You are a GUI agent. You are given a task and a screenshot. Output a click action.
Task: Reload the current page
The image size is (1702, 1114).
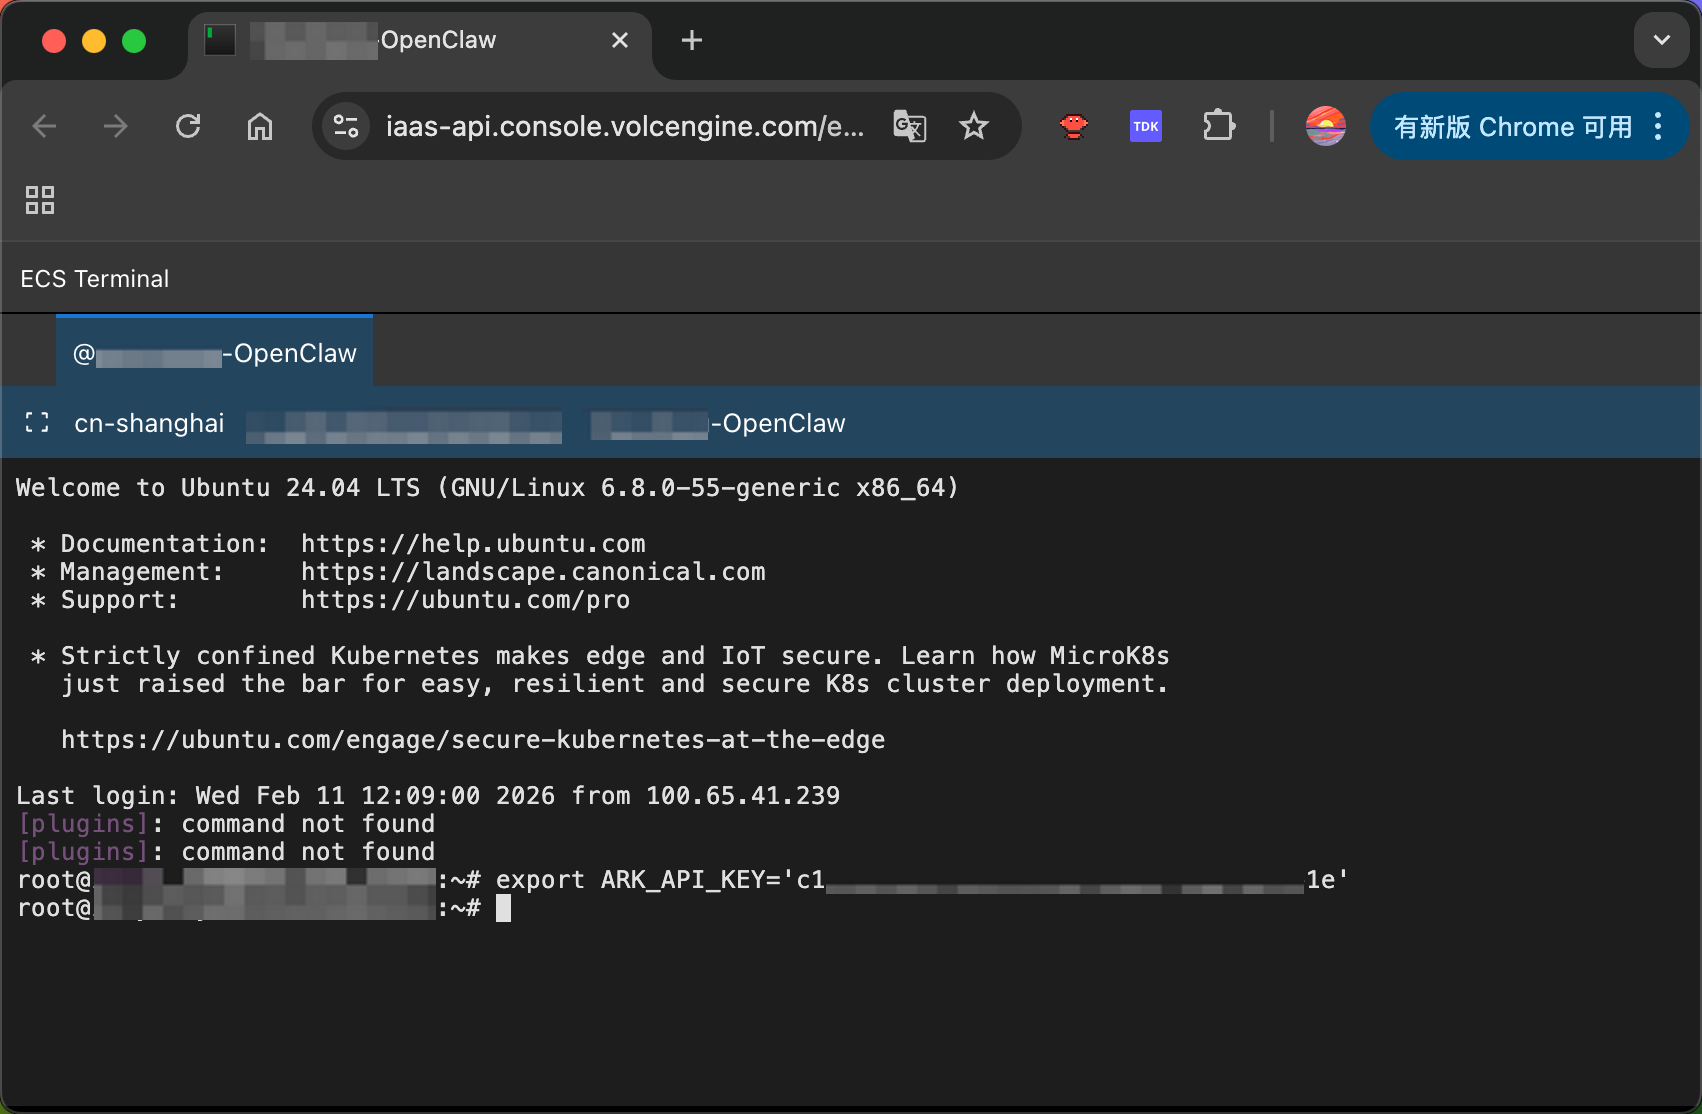[x=188, y=126]
